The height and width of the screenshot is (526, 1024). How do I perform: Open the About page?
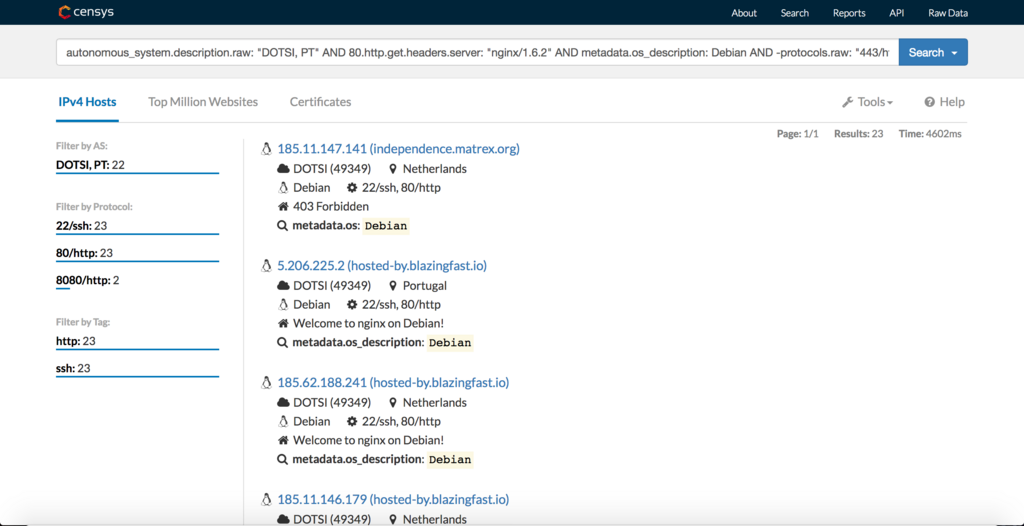(x=744, y=13)
